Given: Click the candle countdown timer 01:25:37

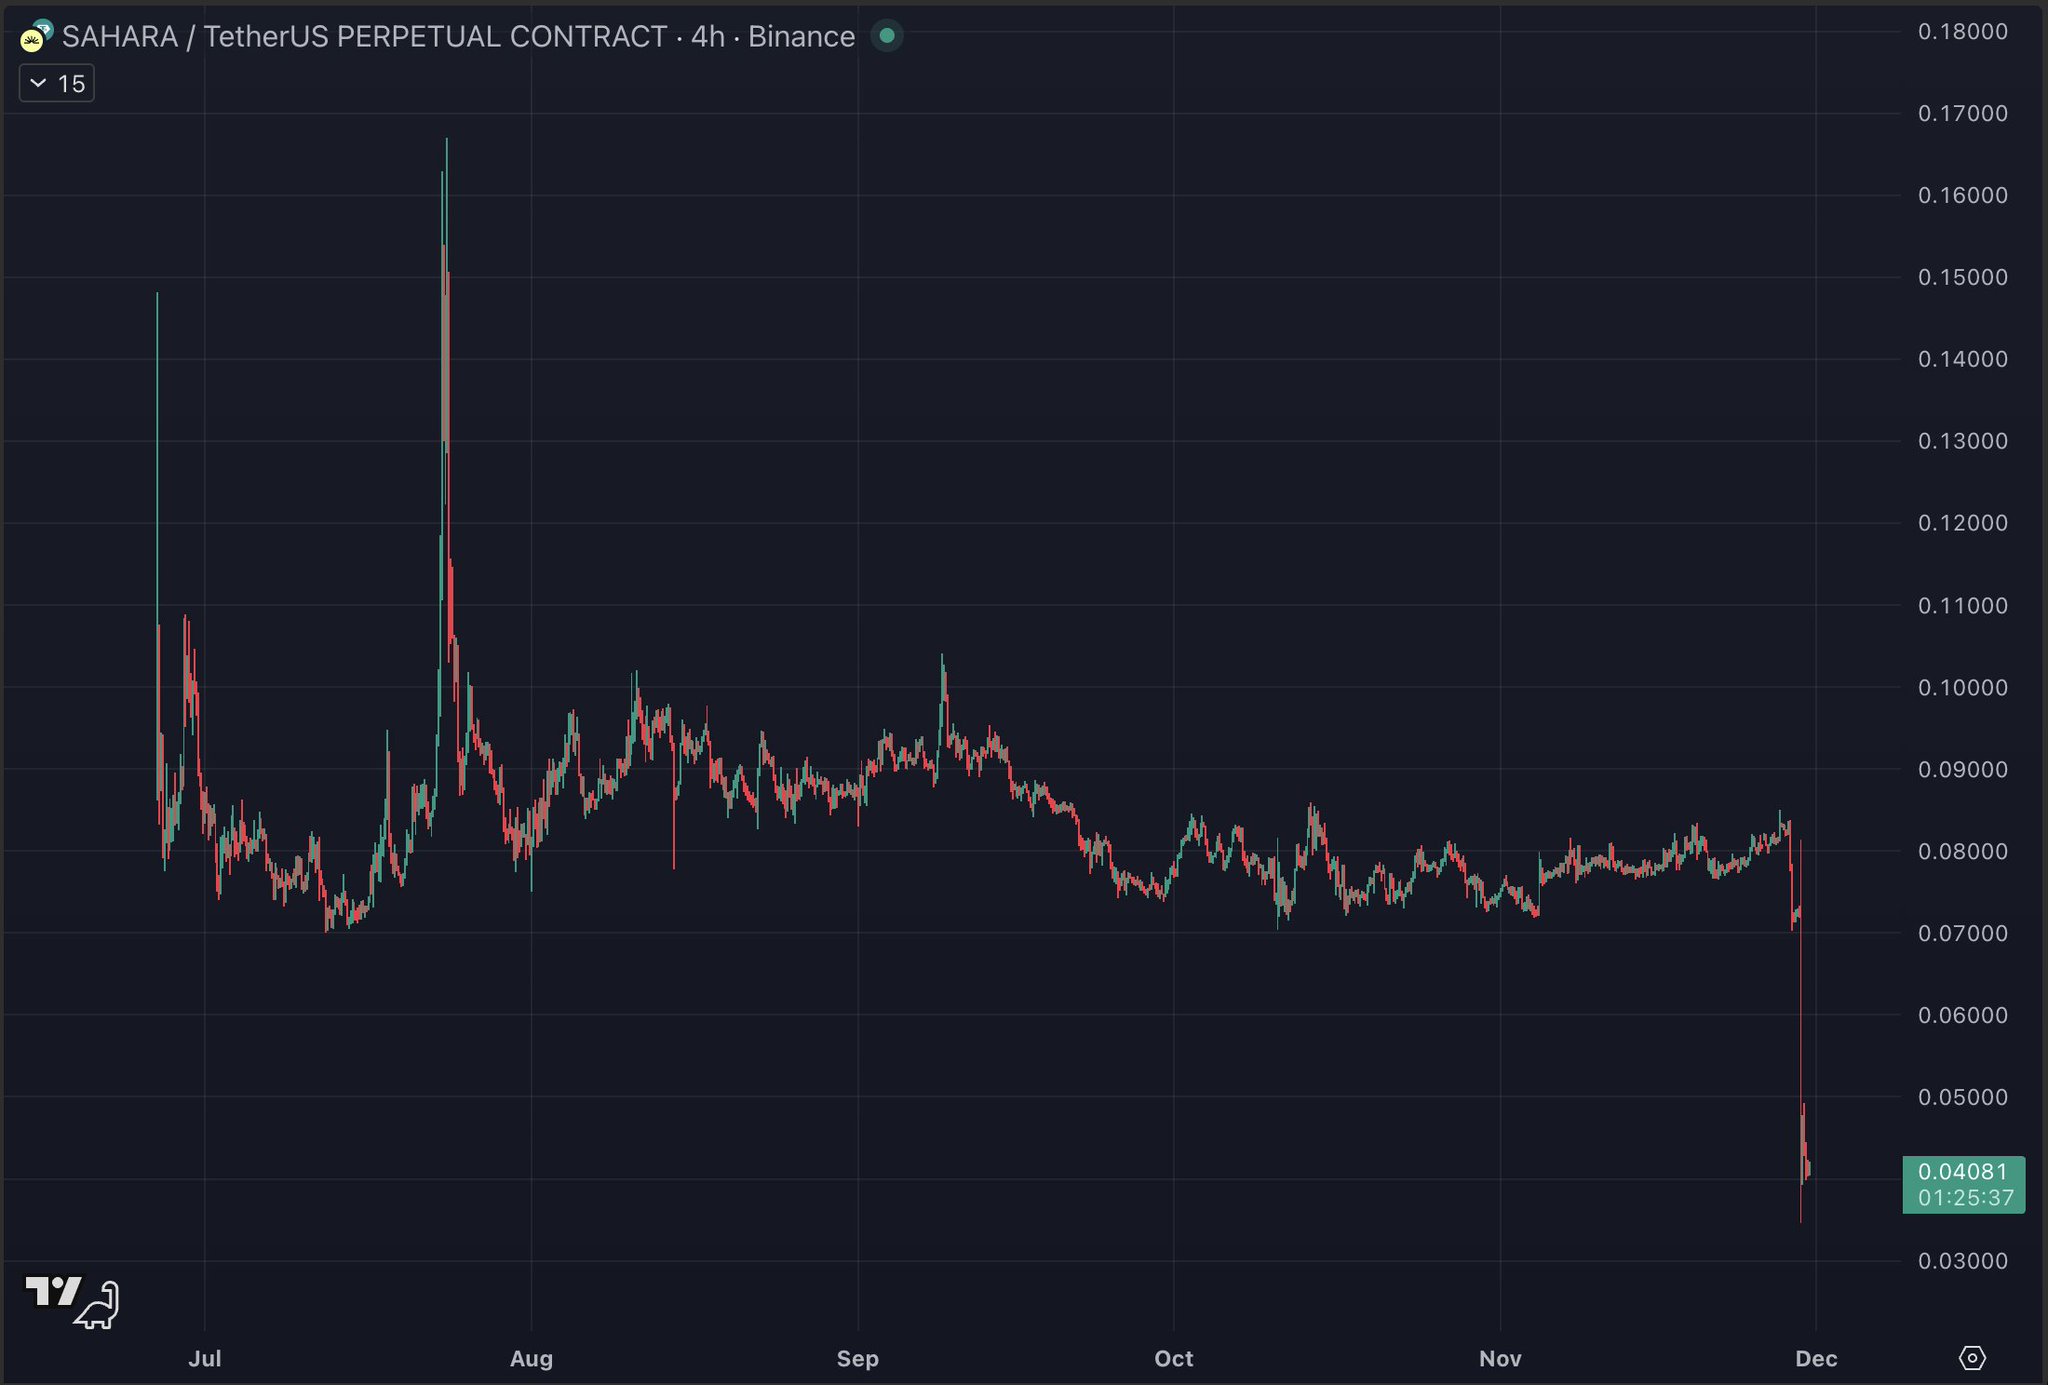Looking at the screenshot, I should pyautogui.click(x=1965, y=1198).
